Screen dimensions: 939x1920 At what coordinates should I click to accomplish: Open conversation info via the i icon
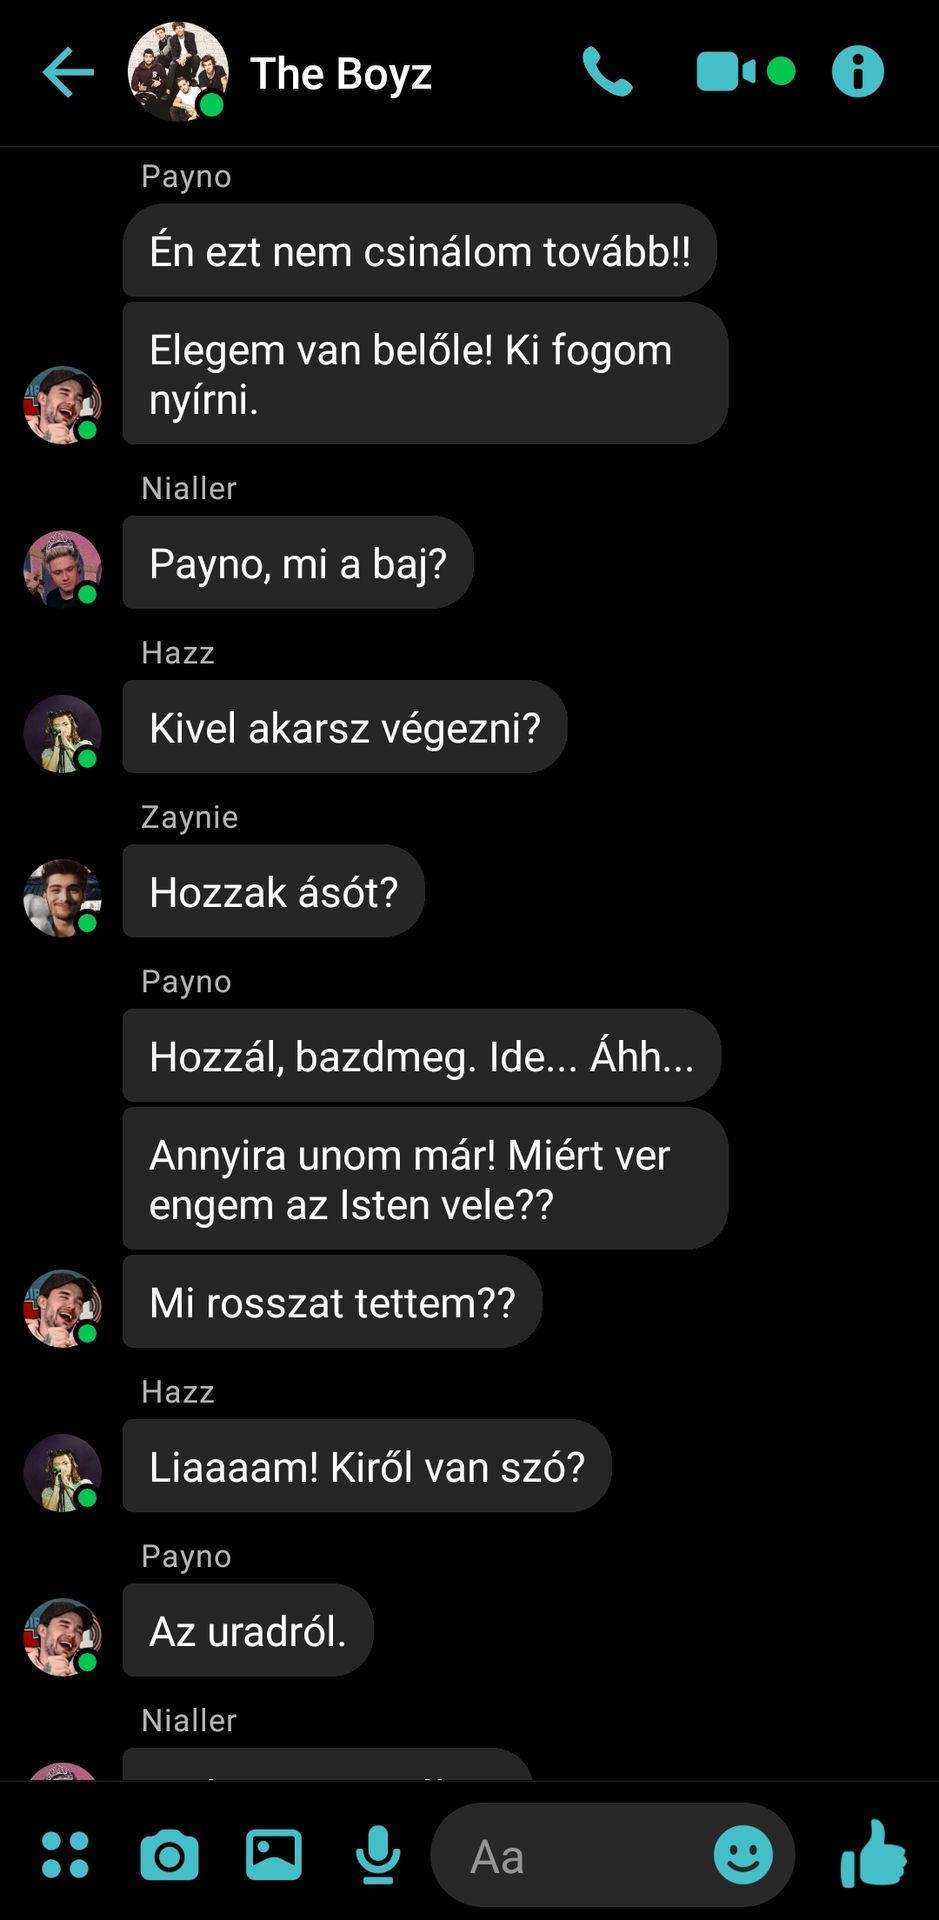858,72
